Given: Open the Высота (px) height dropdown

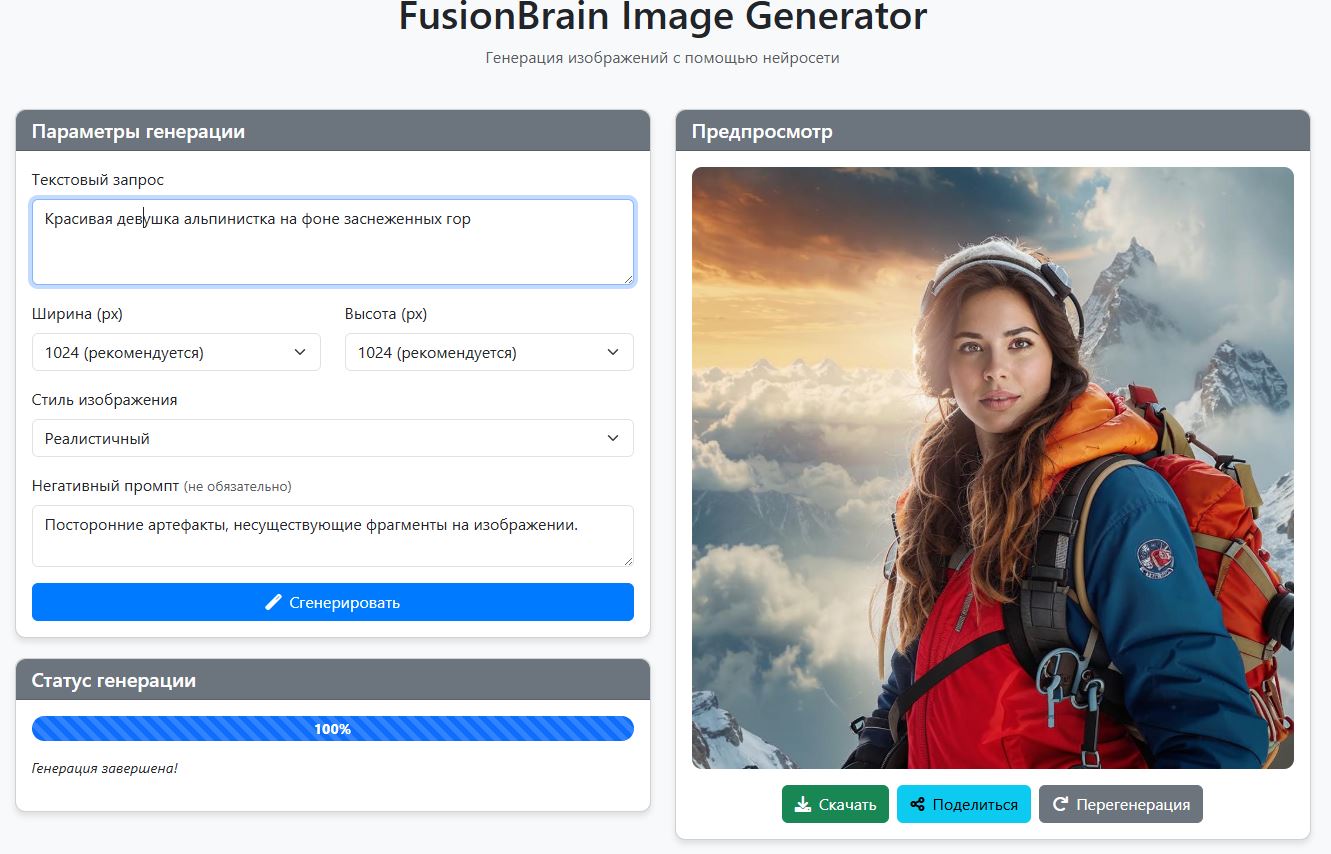Looking at the screenshot, I should click(489, 352).
